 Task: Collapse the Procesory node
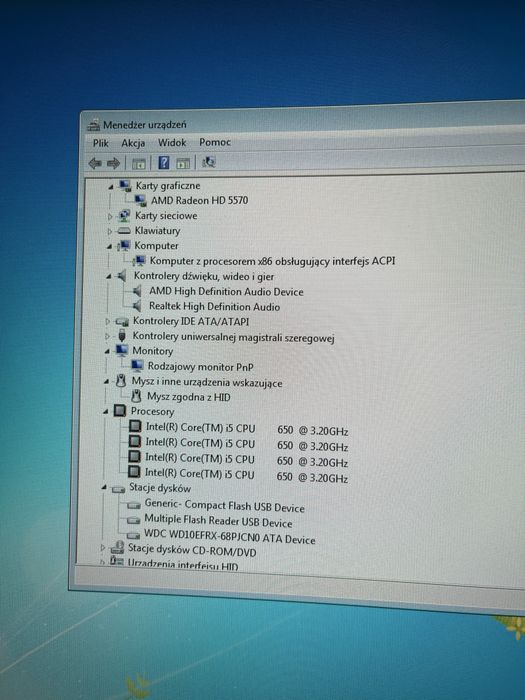(105, 412)
